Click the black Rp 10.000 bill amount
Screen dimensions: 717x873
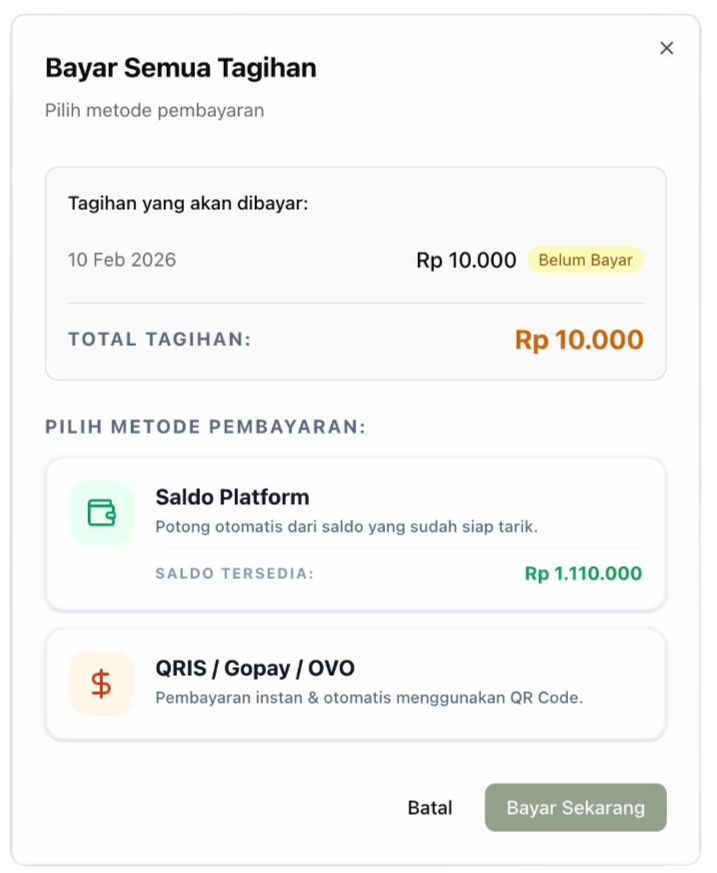[466, 260]
